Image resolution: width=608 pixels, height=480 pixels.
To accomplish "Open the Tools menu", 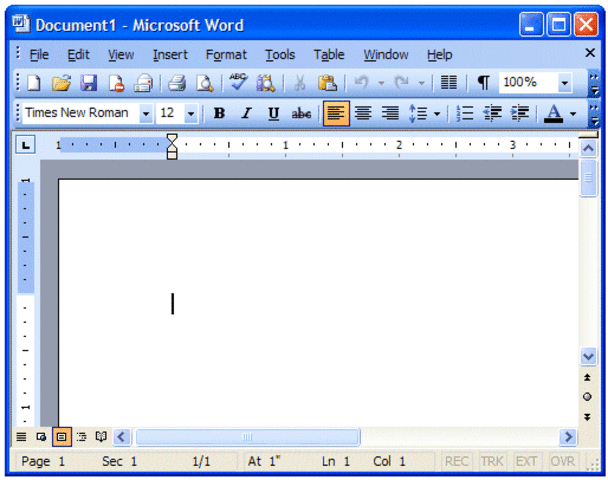I will (280, 55).
